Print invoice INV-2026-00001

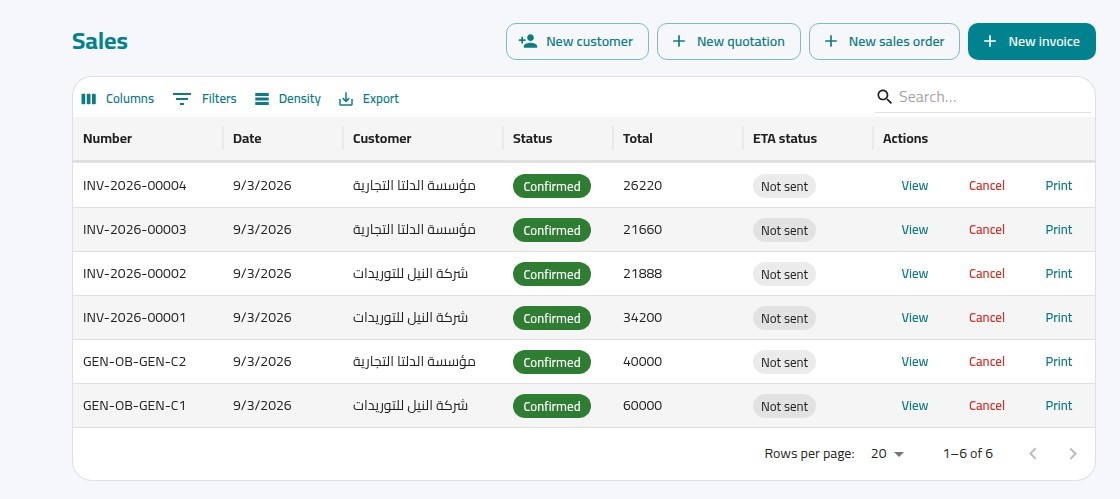[x=1059, y=318]
